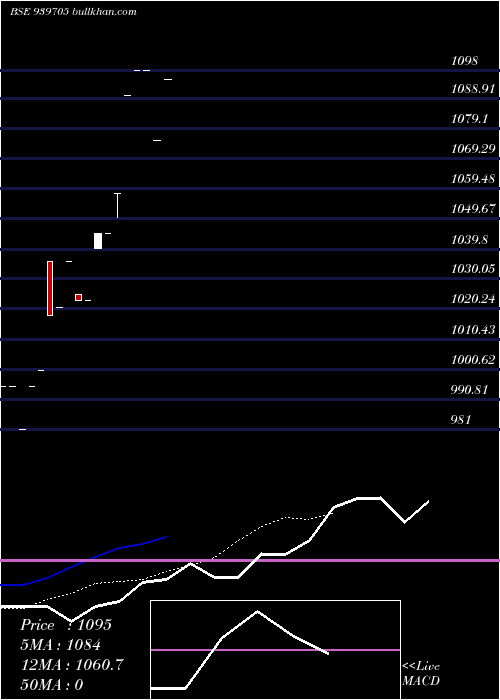Click the 1000.62 price level label
The image size is (500, 700).
coord(473,360)
